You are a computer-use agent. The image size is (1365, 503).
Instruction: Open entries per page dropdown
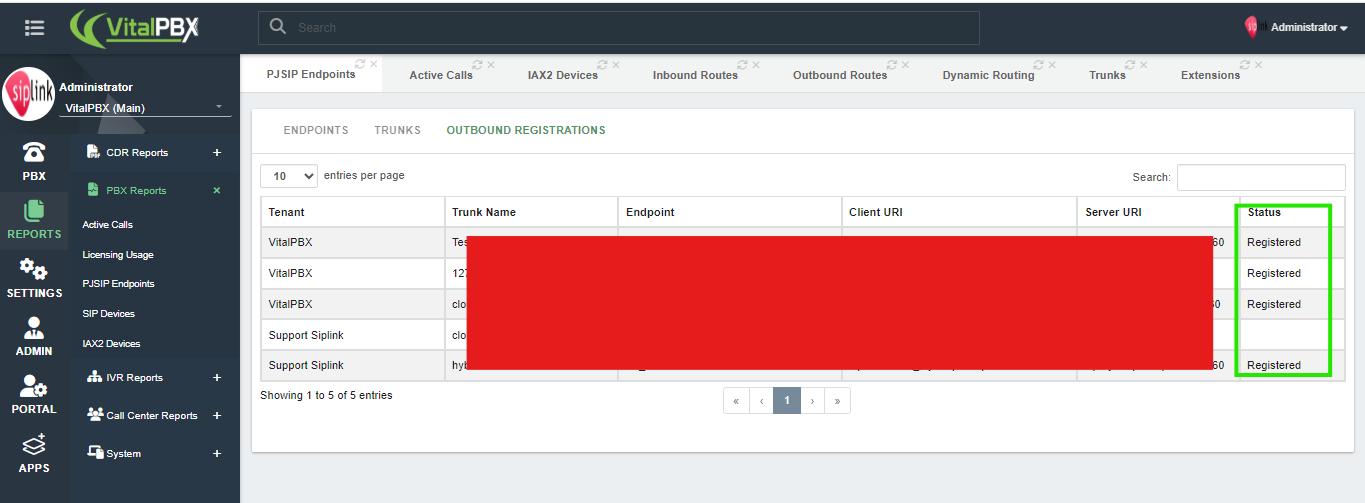tap(289, 176)
